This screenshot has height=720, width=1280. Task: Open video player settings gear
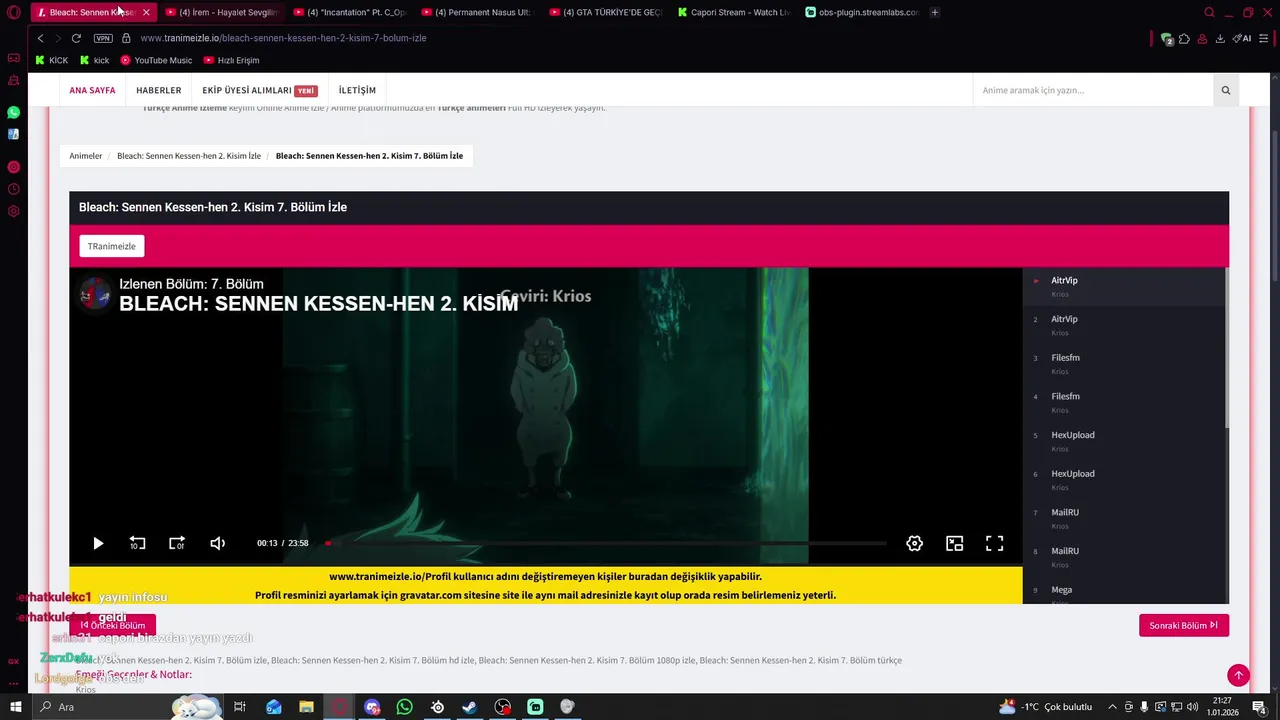(914, 543)
